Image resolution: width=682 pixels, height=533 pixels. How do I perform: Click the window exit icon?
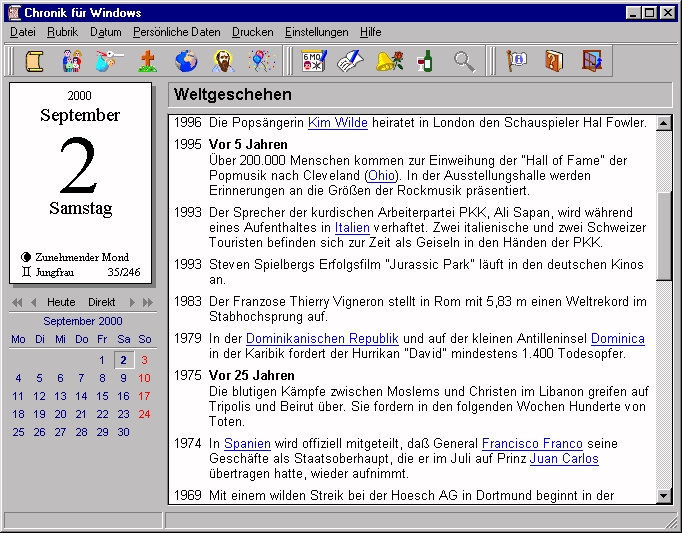(592, 61)
